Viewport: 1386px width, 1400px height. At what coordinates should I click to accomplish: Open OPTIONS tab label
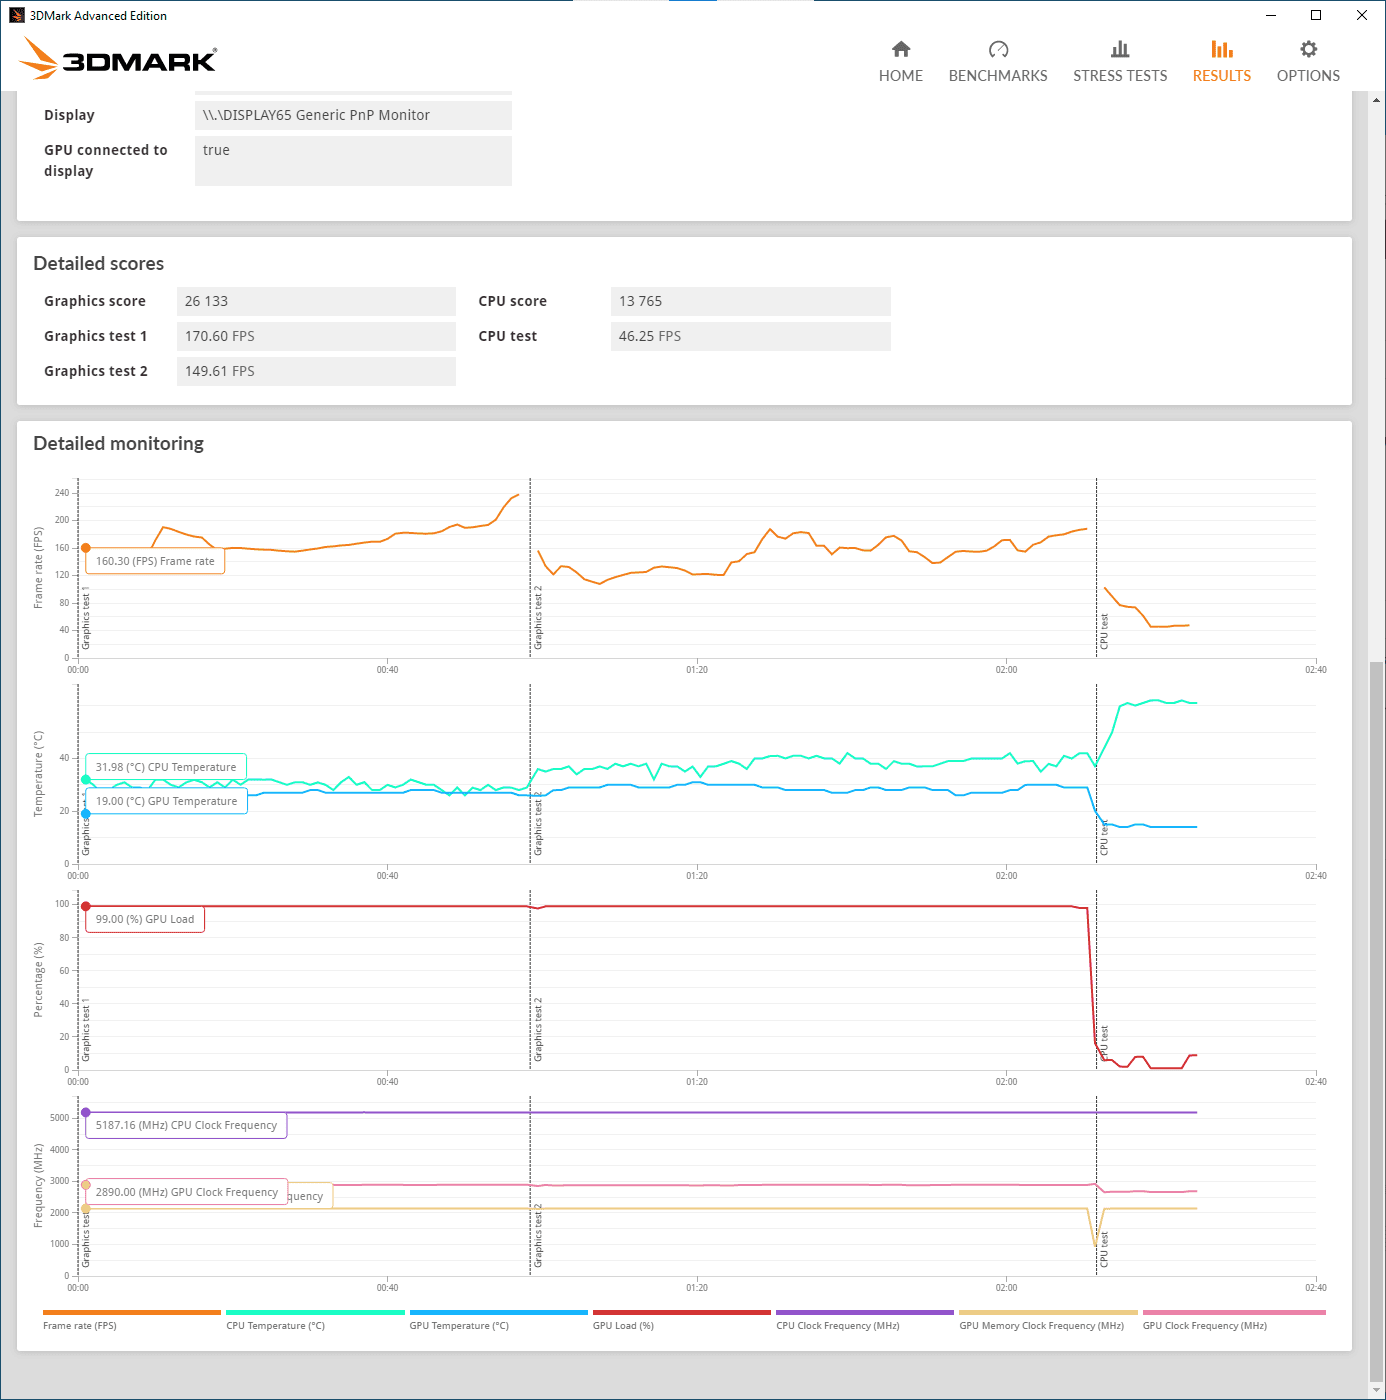click(1308, 76)
